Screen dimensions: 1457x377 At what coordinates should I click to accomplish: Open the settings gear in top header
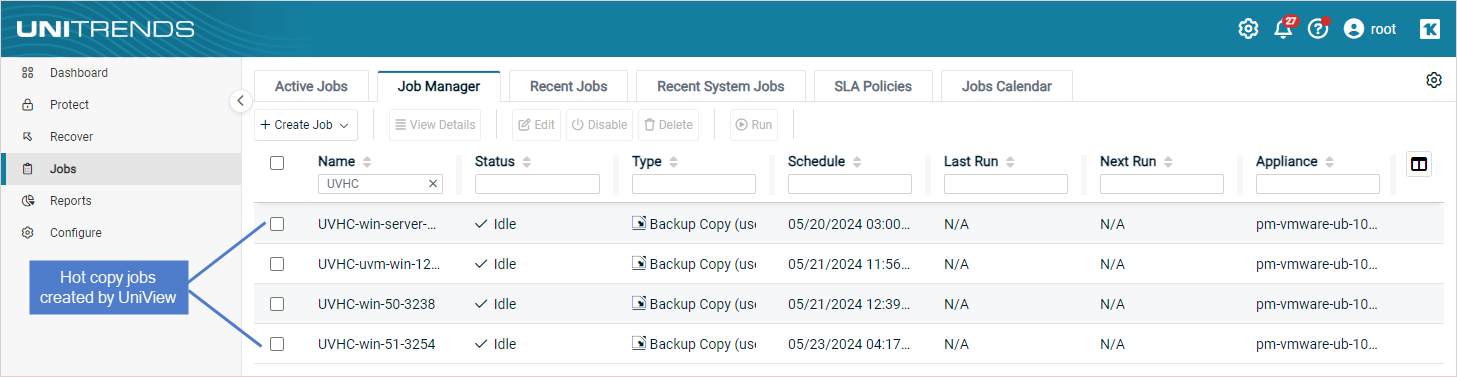tap(1248, 29)
